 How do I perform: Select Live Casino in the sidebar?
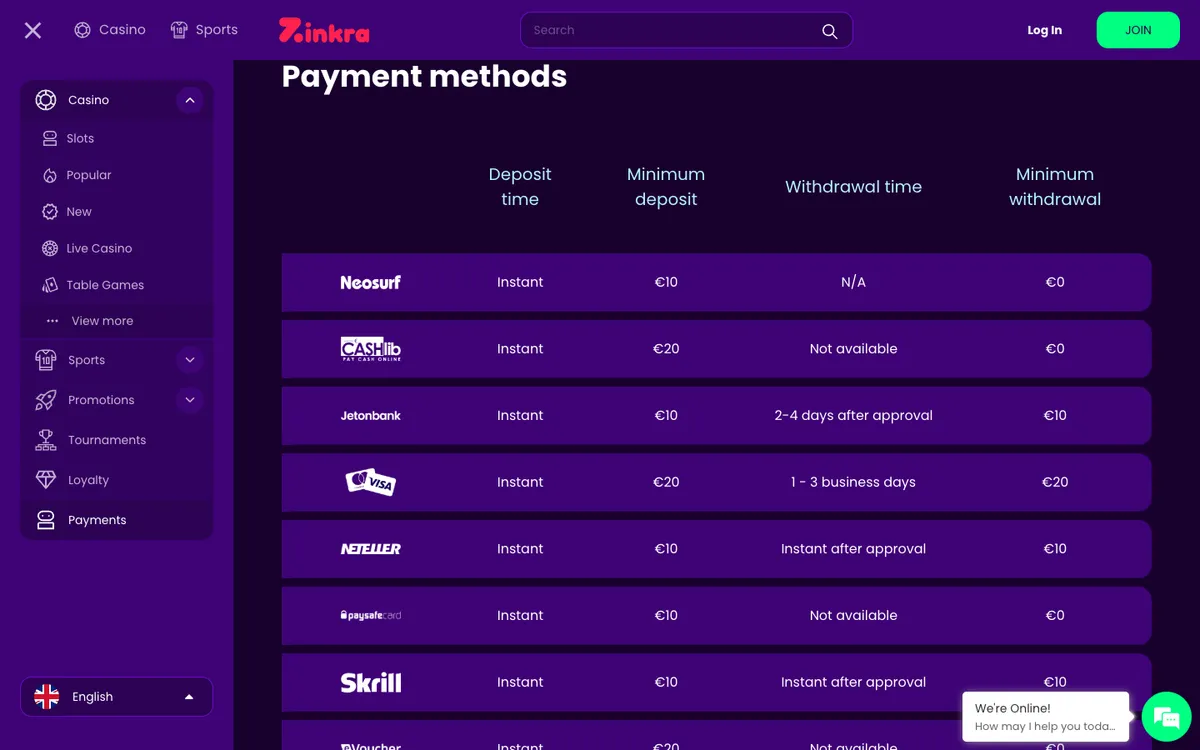click(99, 248)
